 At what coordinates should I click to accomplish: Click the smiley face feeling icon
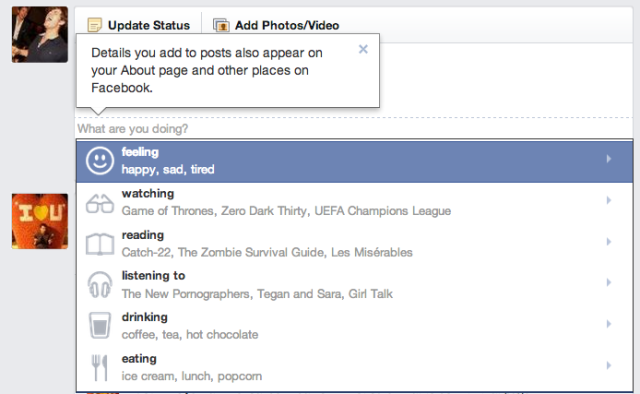click(x=100, y=161)
